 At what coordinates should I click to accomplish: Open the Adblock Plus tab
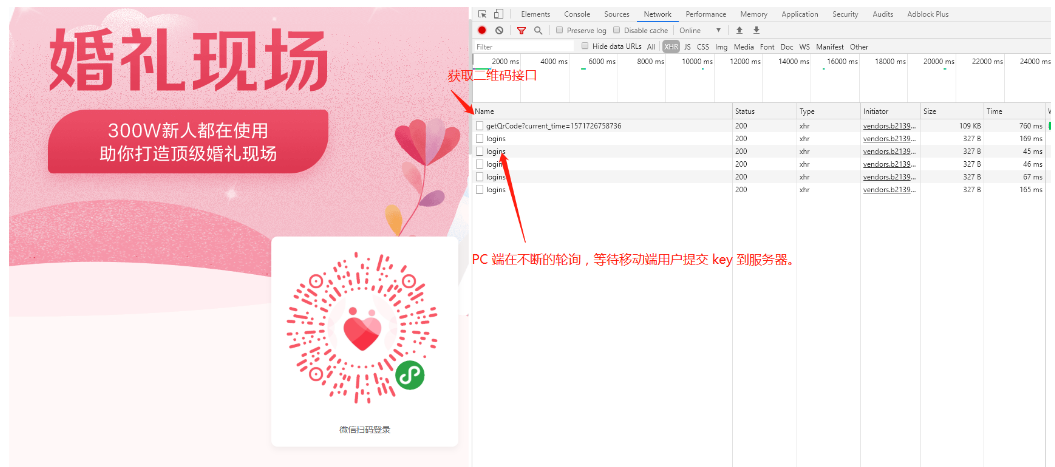[x=928, y=14]
